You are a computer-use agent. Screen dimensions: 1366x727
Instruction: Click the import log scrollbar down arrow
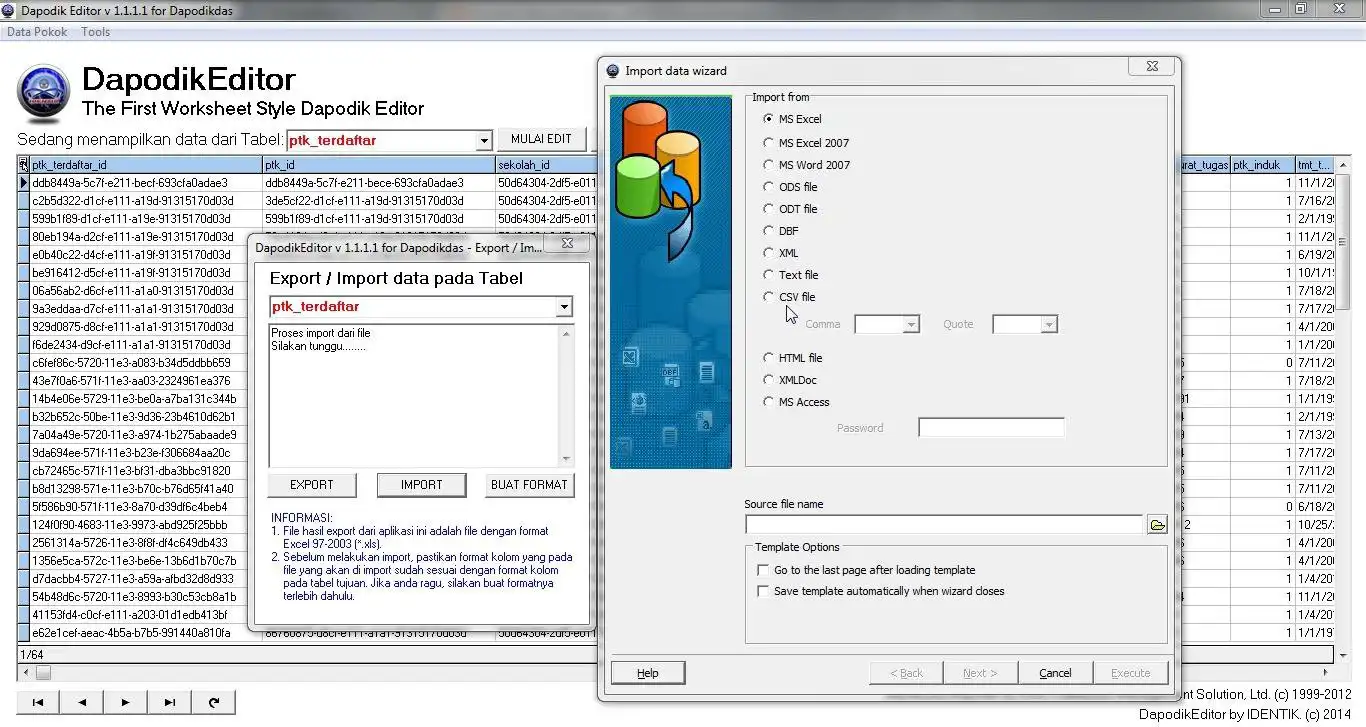click(x=567, y=459)
